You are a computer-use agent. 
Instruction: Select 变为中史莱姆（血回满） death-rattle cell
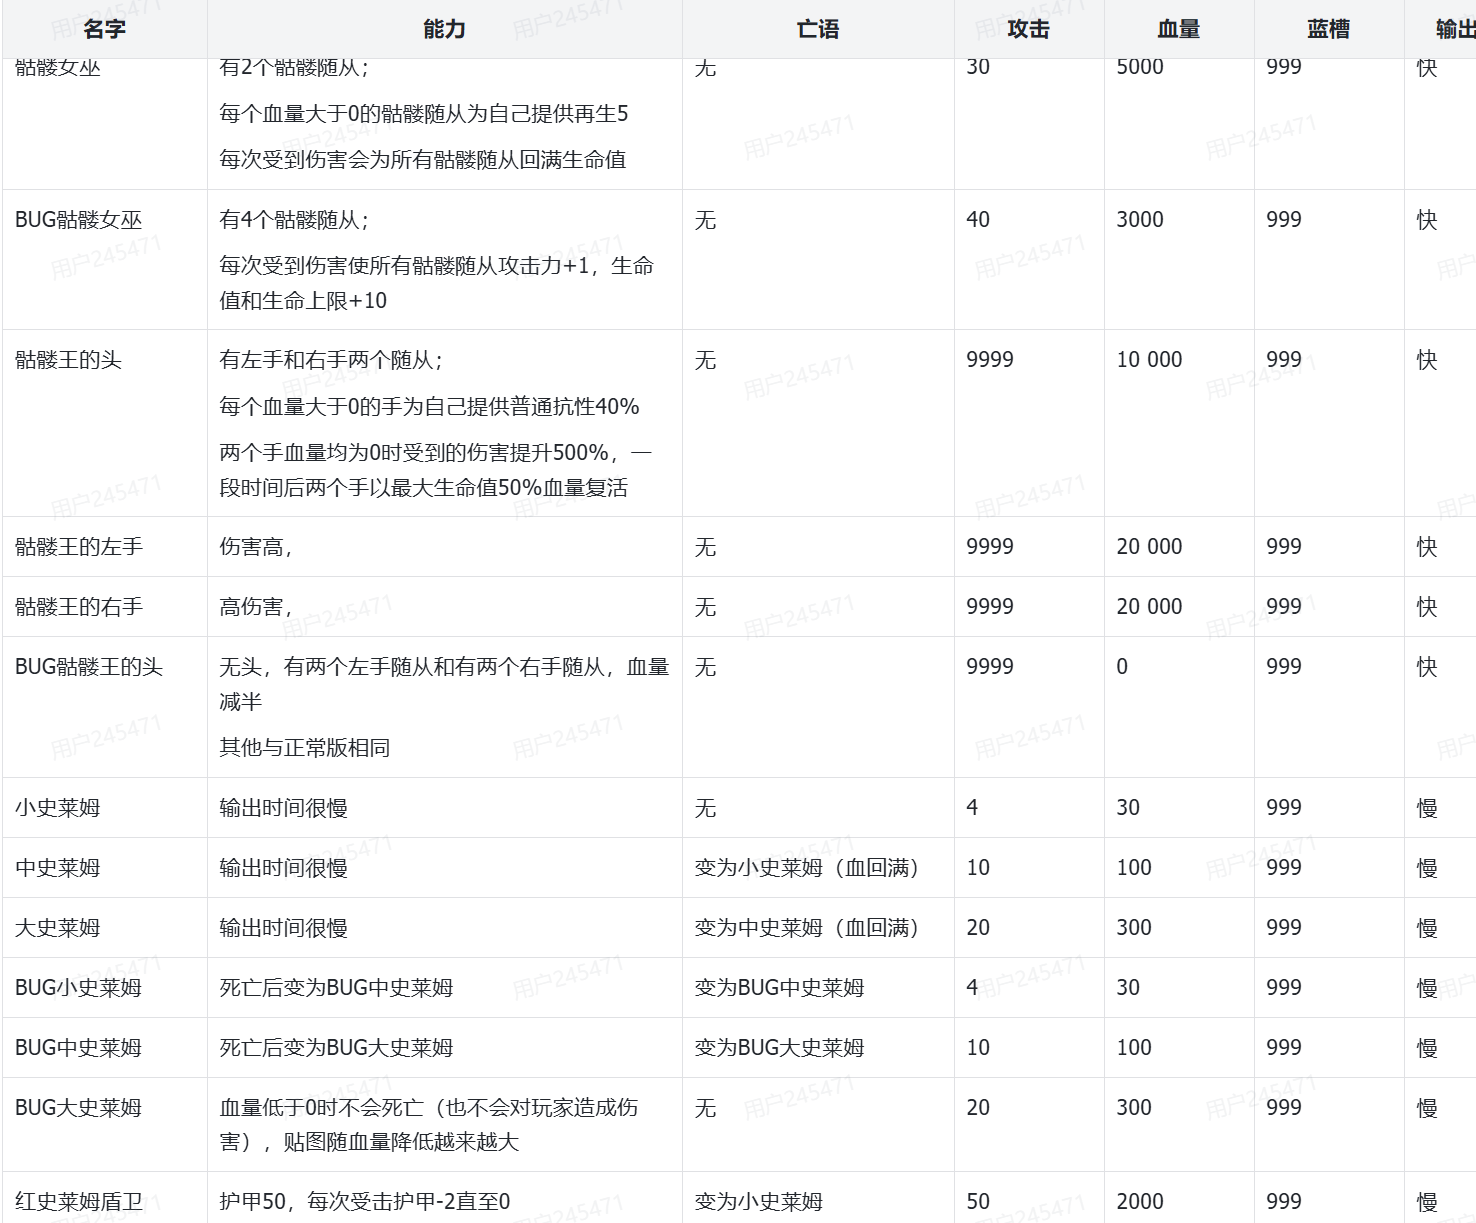806,928
